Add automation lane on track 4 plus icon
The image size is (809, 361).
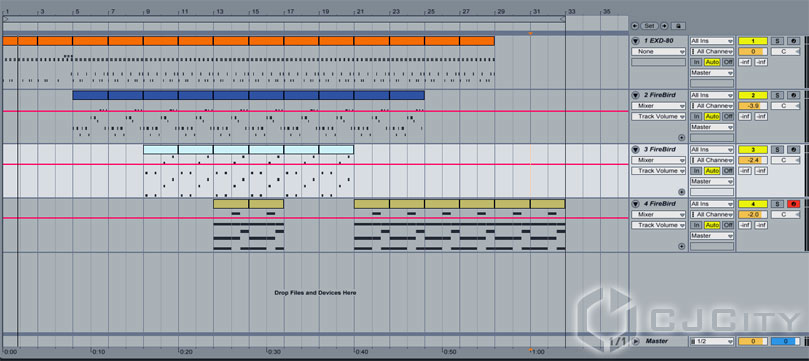tap(682, 247)
